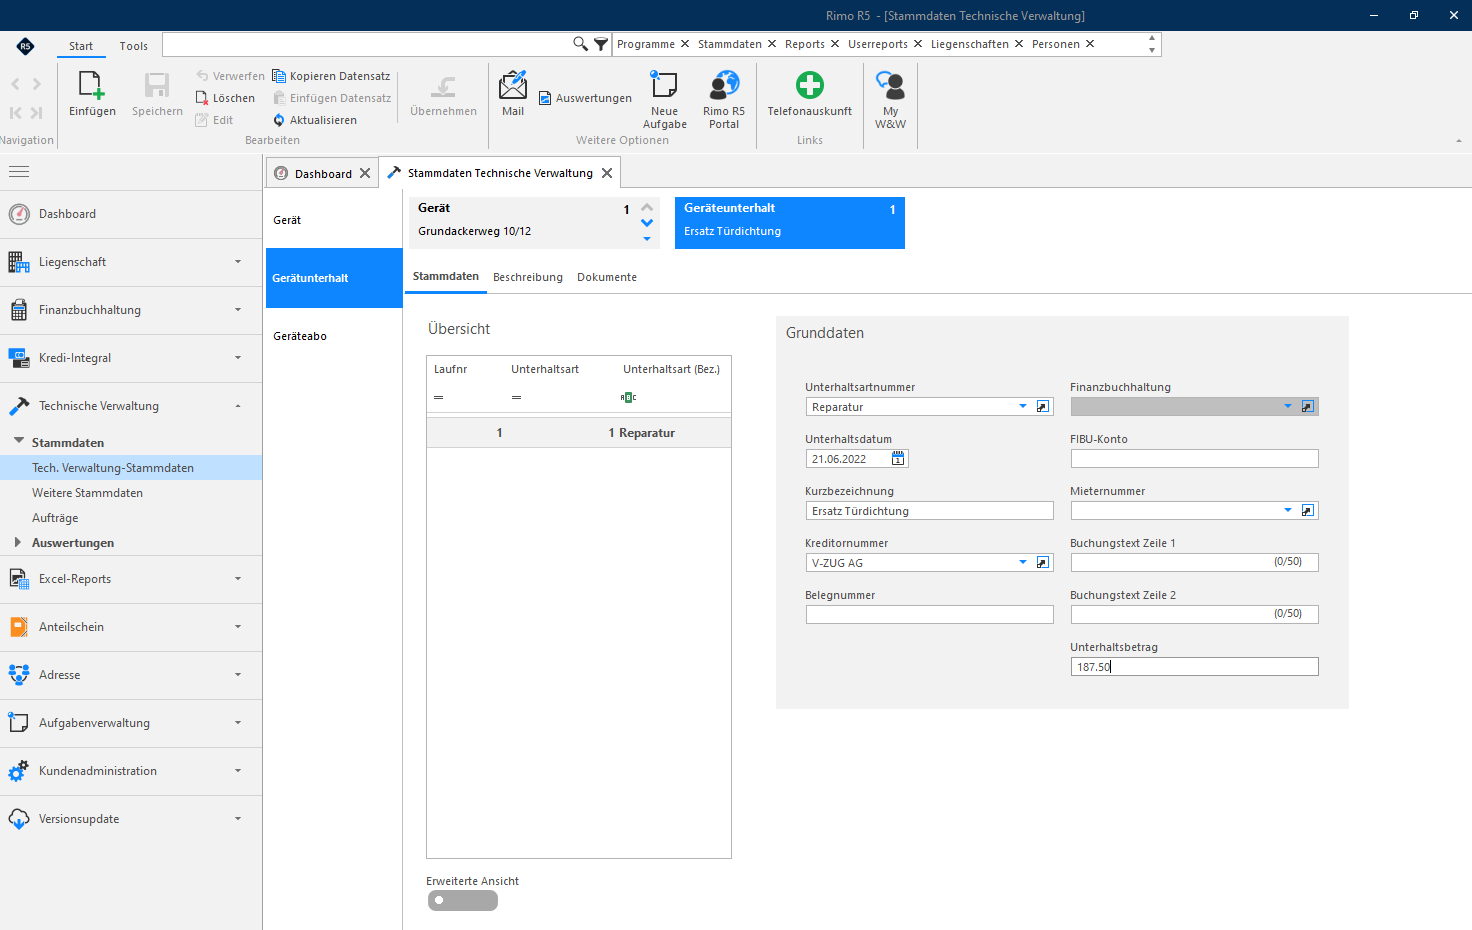
Task: Open Auswertungen in Weitere Optionen
Action: pyautogui.click(x=585, y=98)
